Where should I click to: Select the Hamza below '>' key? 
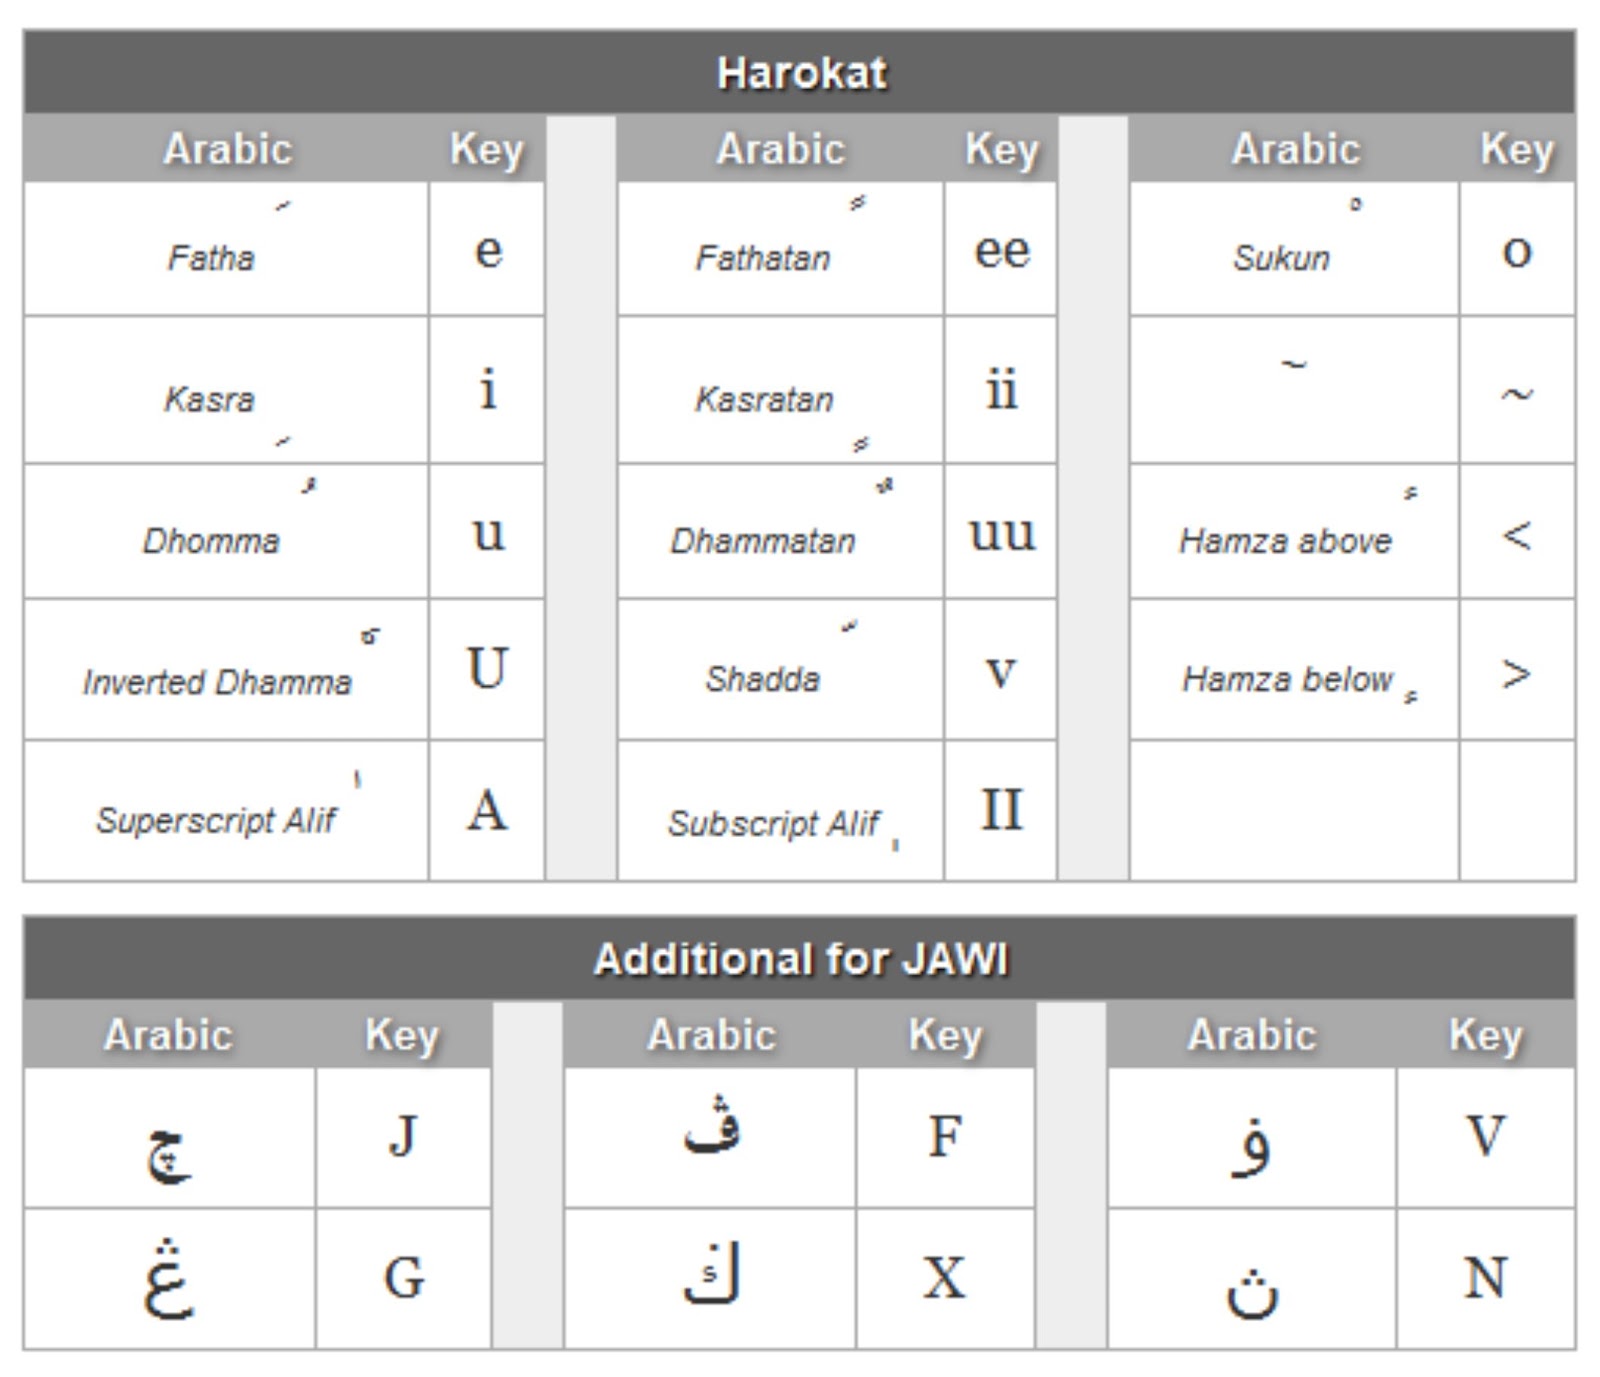coord(1517,670)
